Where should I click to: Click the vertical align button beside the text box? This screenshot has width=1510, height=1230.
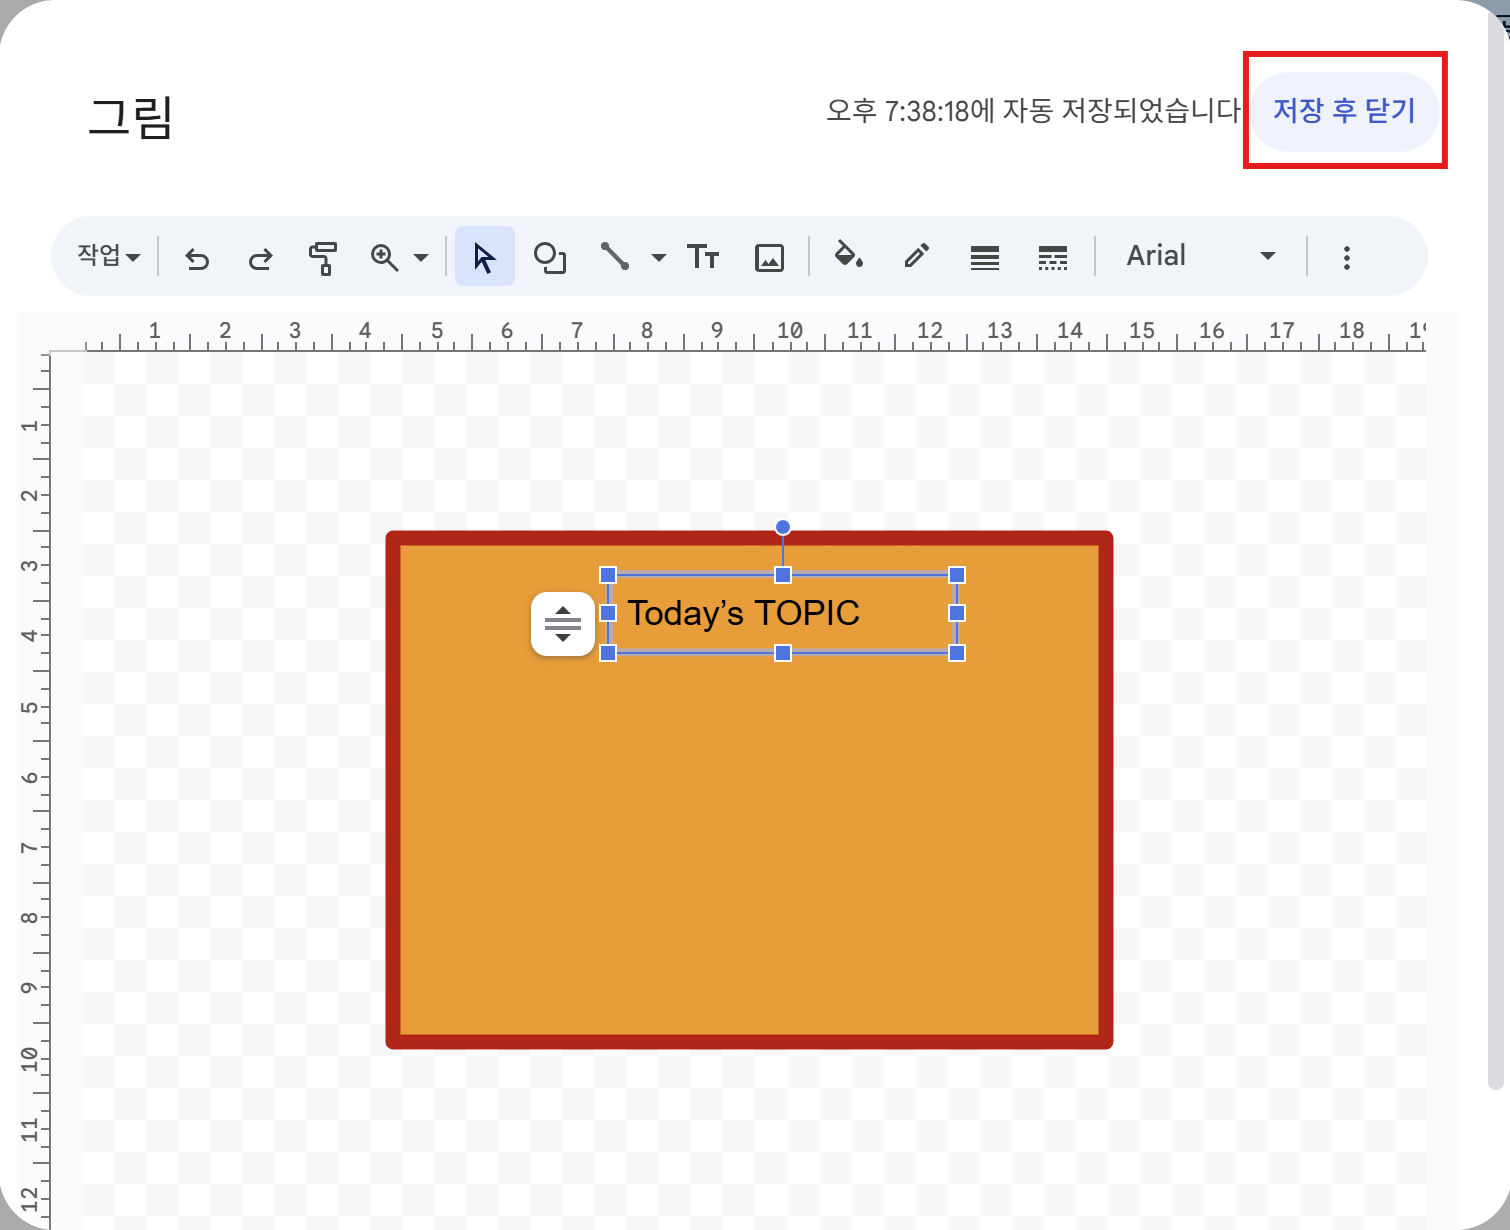pos(563,624)
